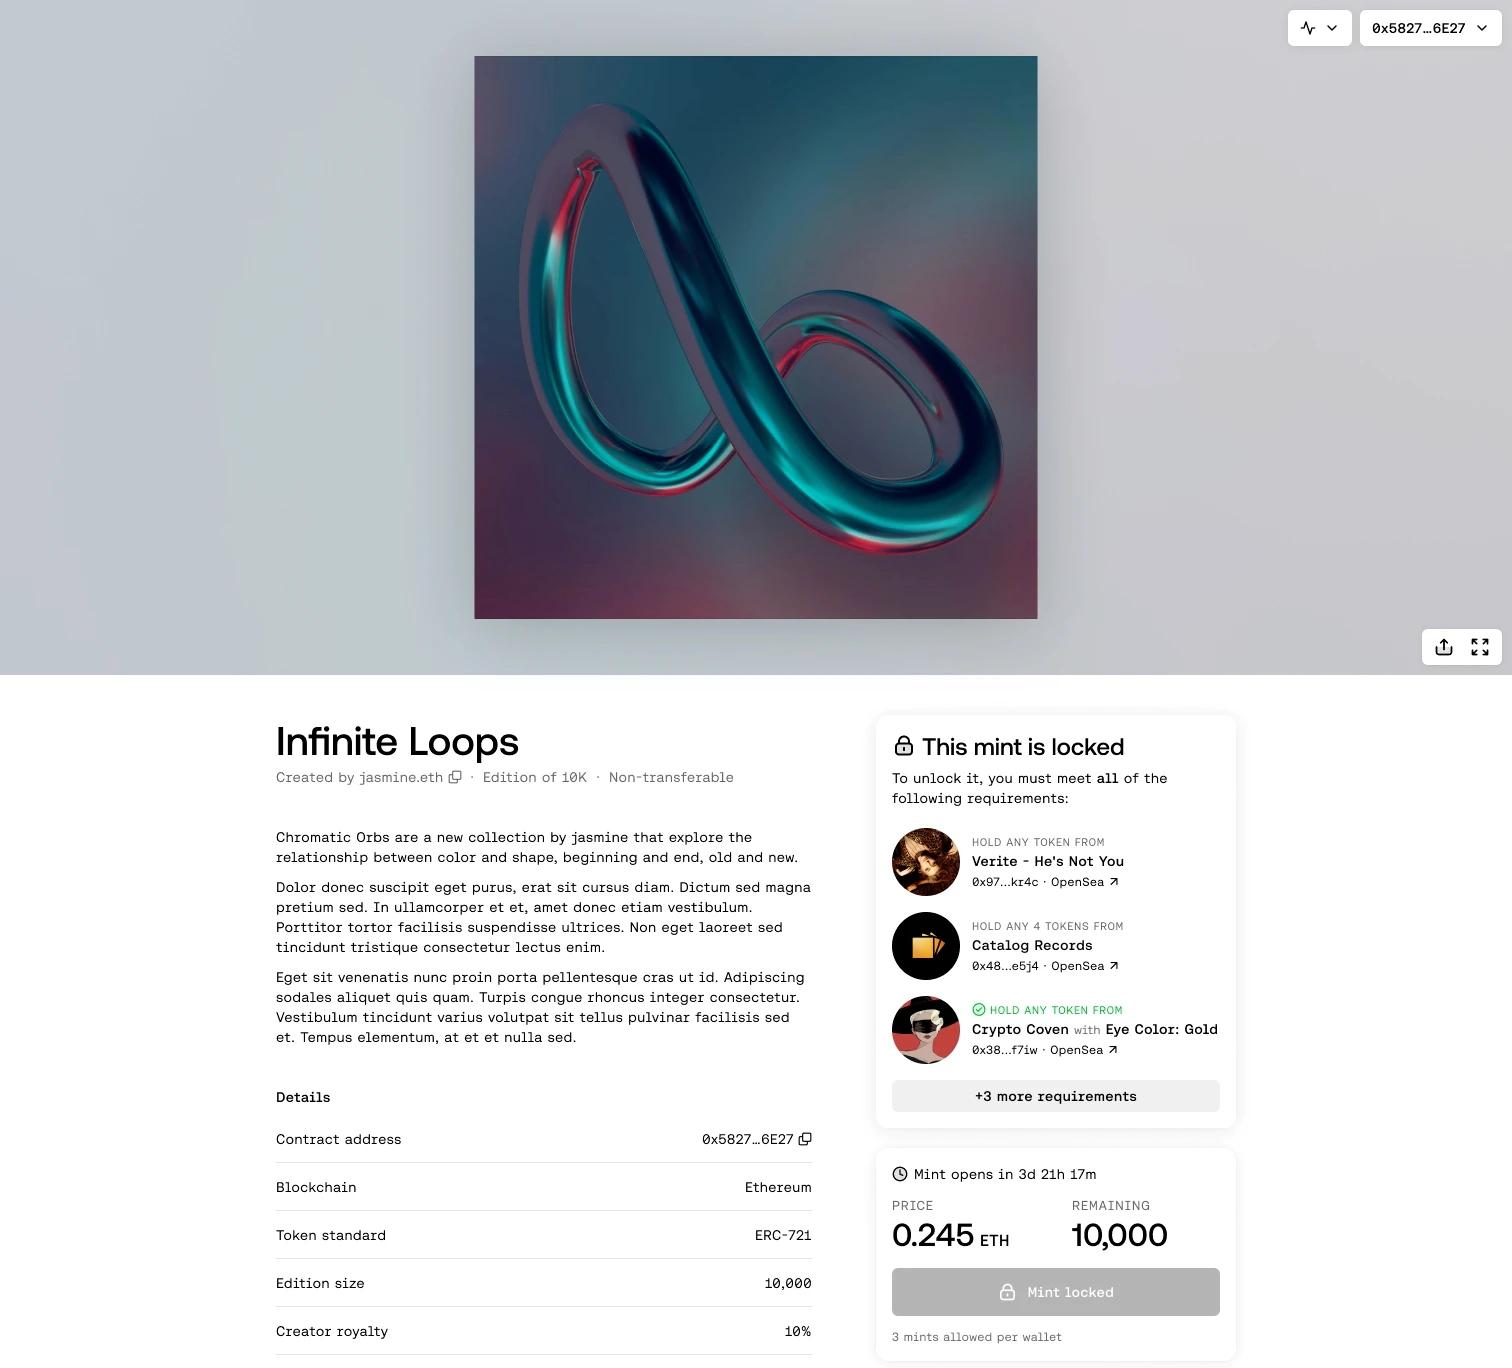Image resolution: width=1512 pixels, height=1368 pixels.
Task: Open the wallet address 0x5827…6E27 dropdown
Action: click(1430, 28)
